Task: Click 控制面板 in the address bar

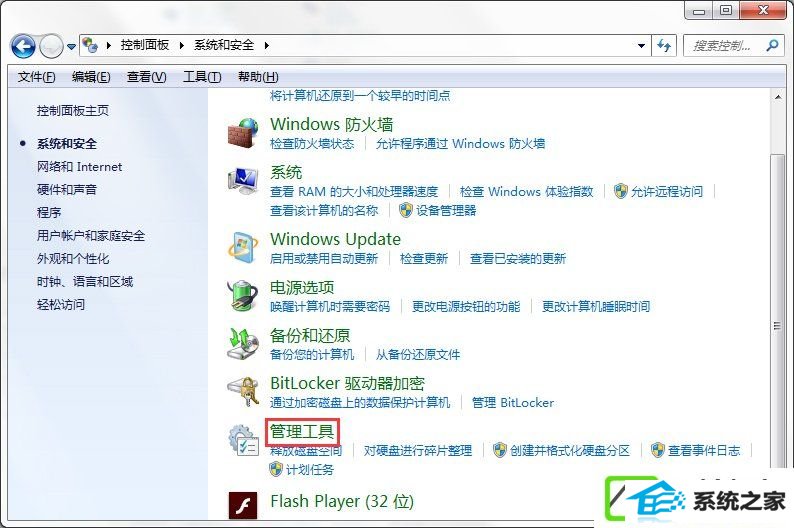Action: tap(145, 45)
